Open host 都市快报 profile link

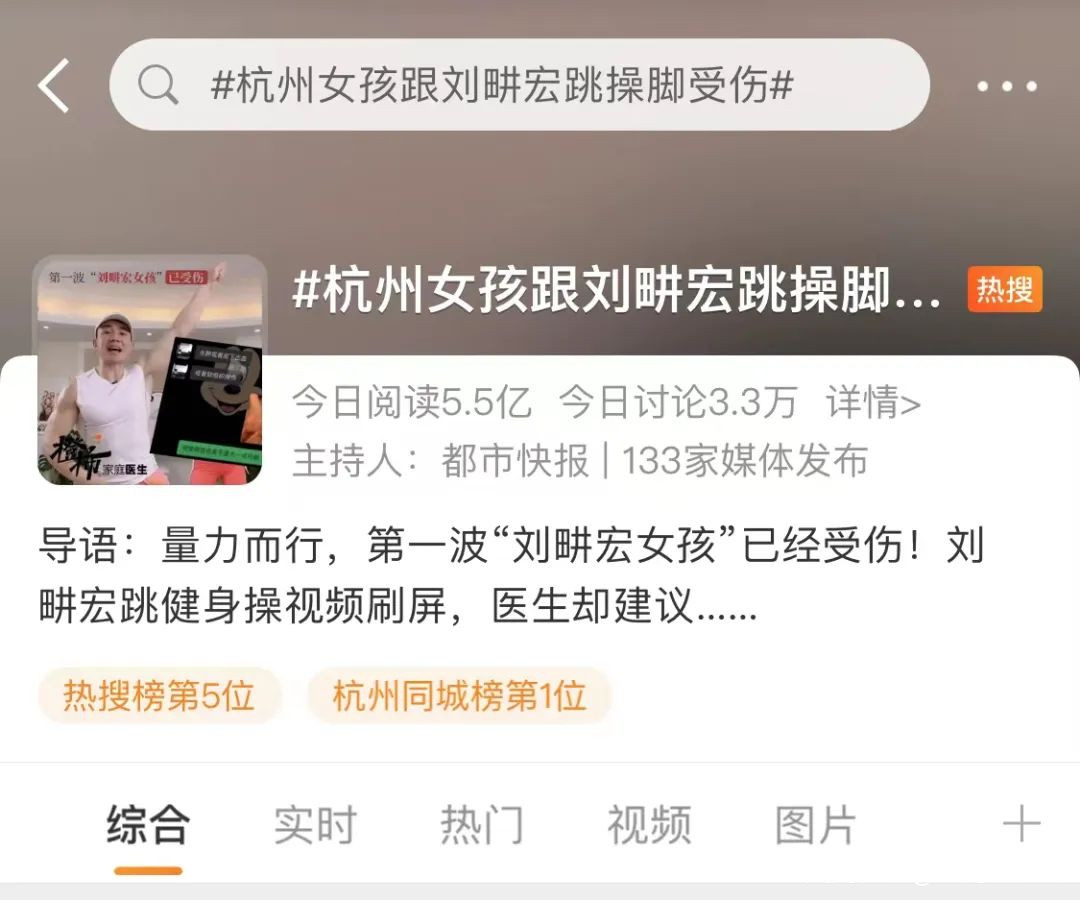(515, 460)
